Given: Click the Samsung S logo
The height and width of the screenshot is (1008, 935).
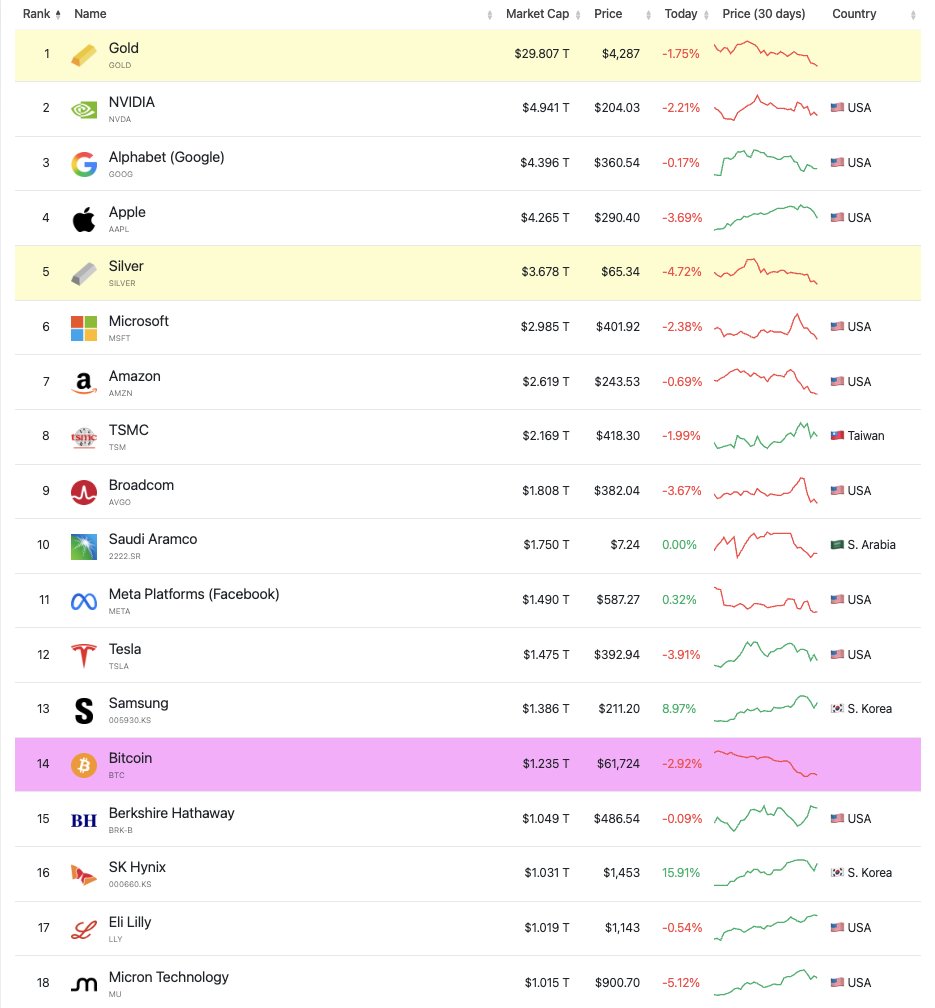Looking at the screenshot, I should pos(84,711).
